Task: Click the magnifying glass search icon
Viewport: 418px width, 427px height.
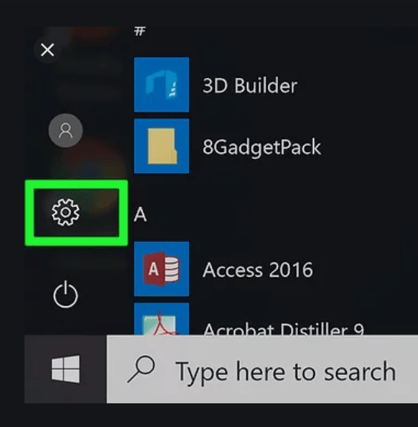Action: (x=141, y=369)
